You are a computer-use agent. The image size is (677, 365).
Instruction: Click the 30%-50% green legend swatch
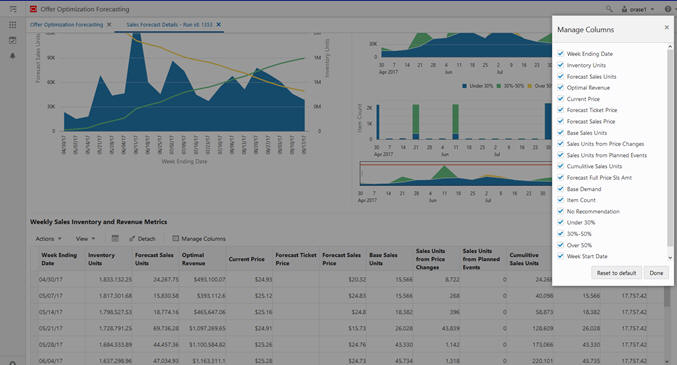point(499,86)
